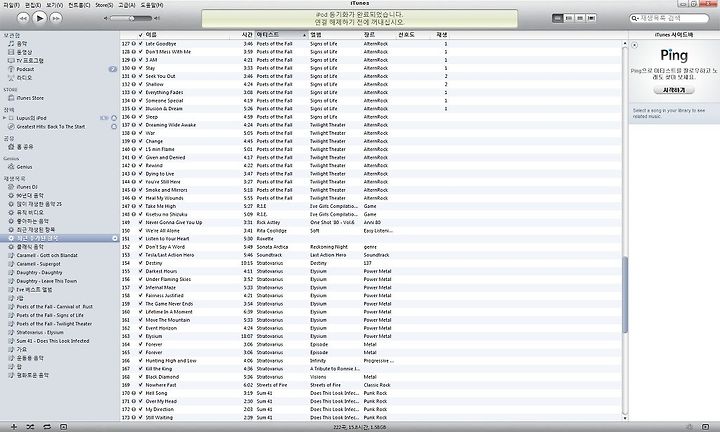Toggle the iTunes sidebar button at bottom right

click(705, 427)
